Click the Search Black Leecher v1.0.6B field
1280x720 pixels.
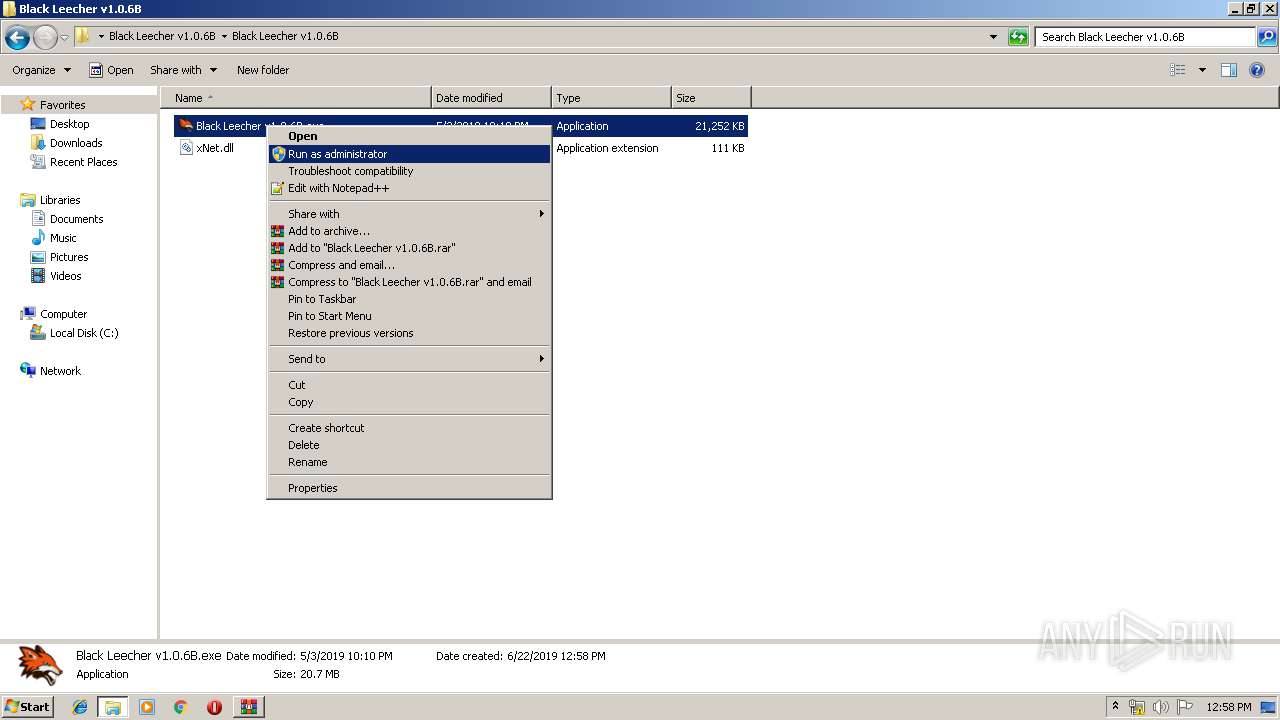tap(1146, 37)
